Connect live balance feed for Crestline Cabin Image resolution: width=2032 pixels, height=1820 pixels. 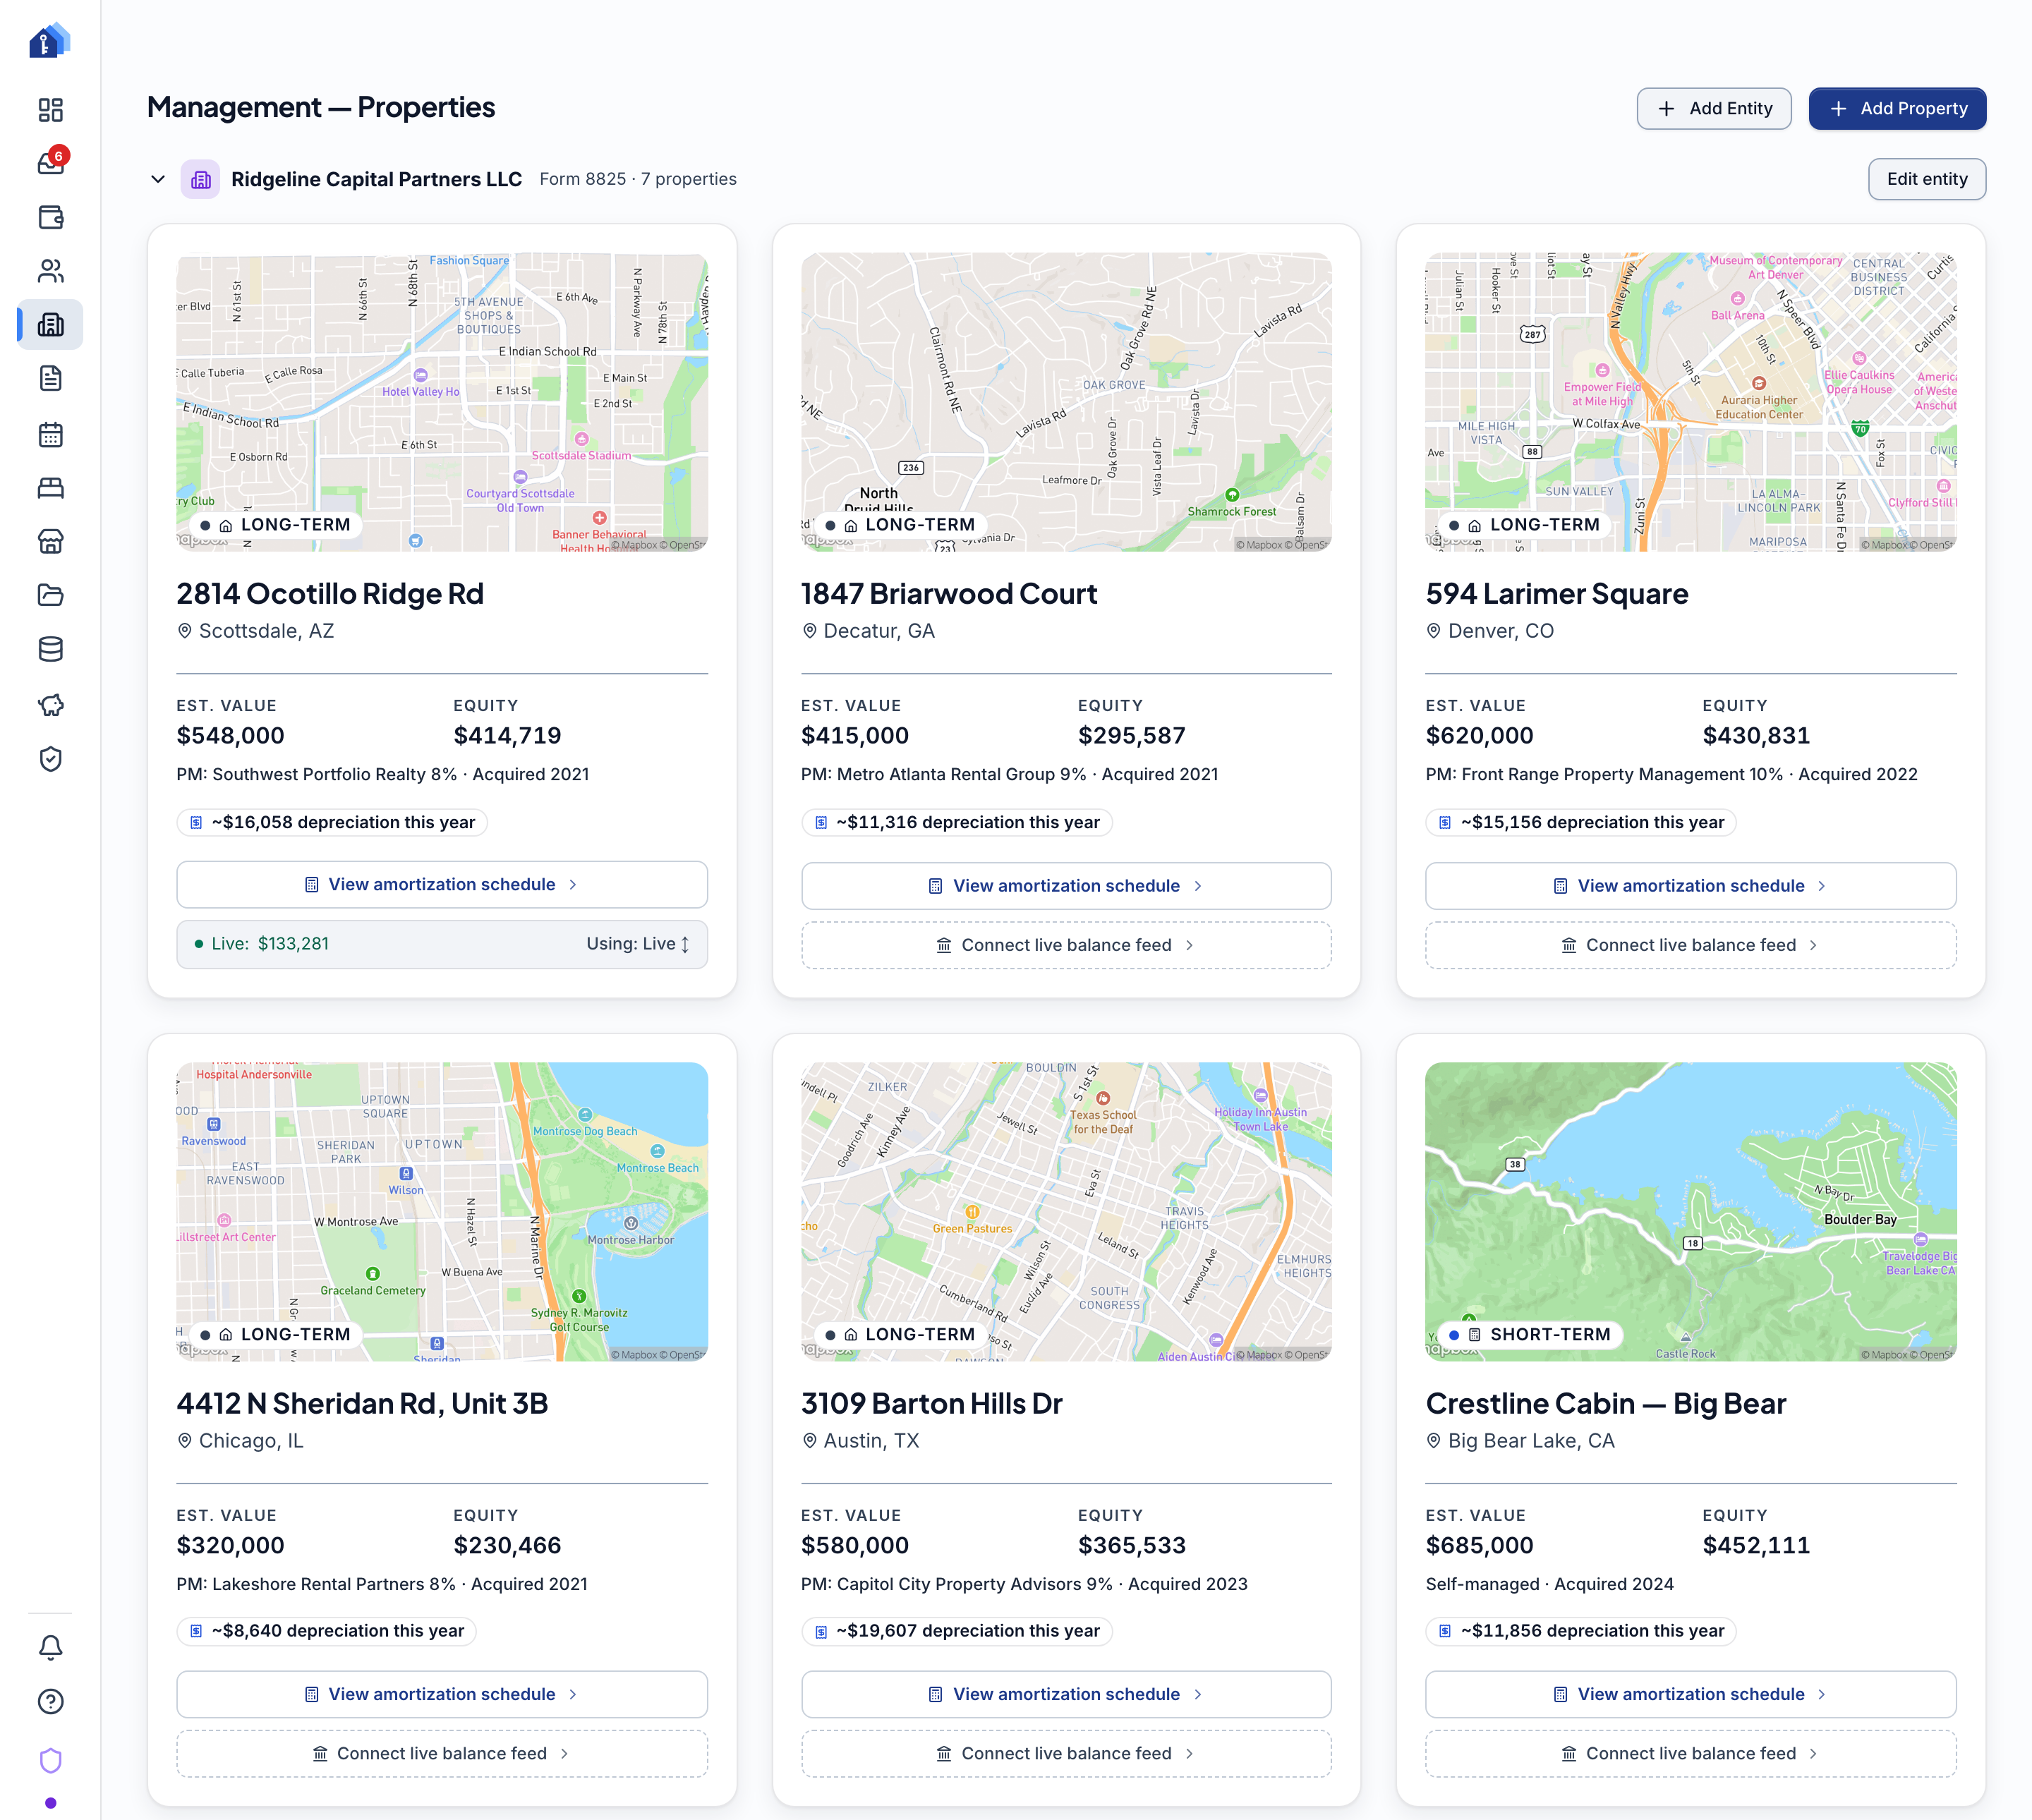coord(1690,1753)
